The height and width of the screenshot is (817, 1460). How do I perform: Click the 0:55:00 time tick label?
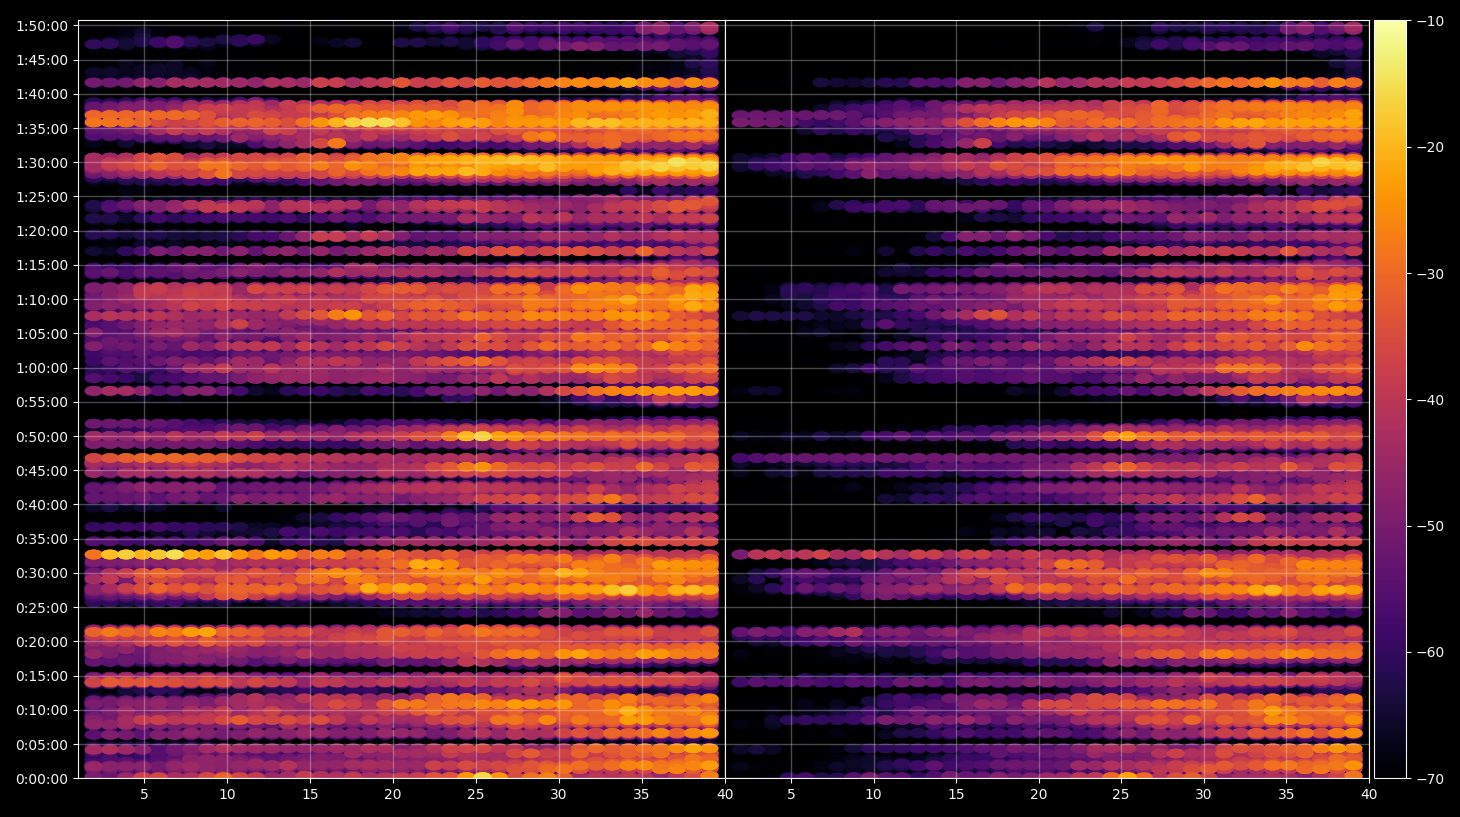(x=42, y=402)
